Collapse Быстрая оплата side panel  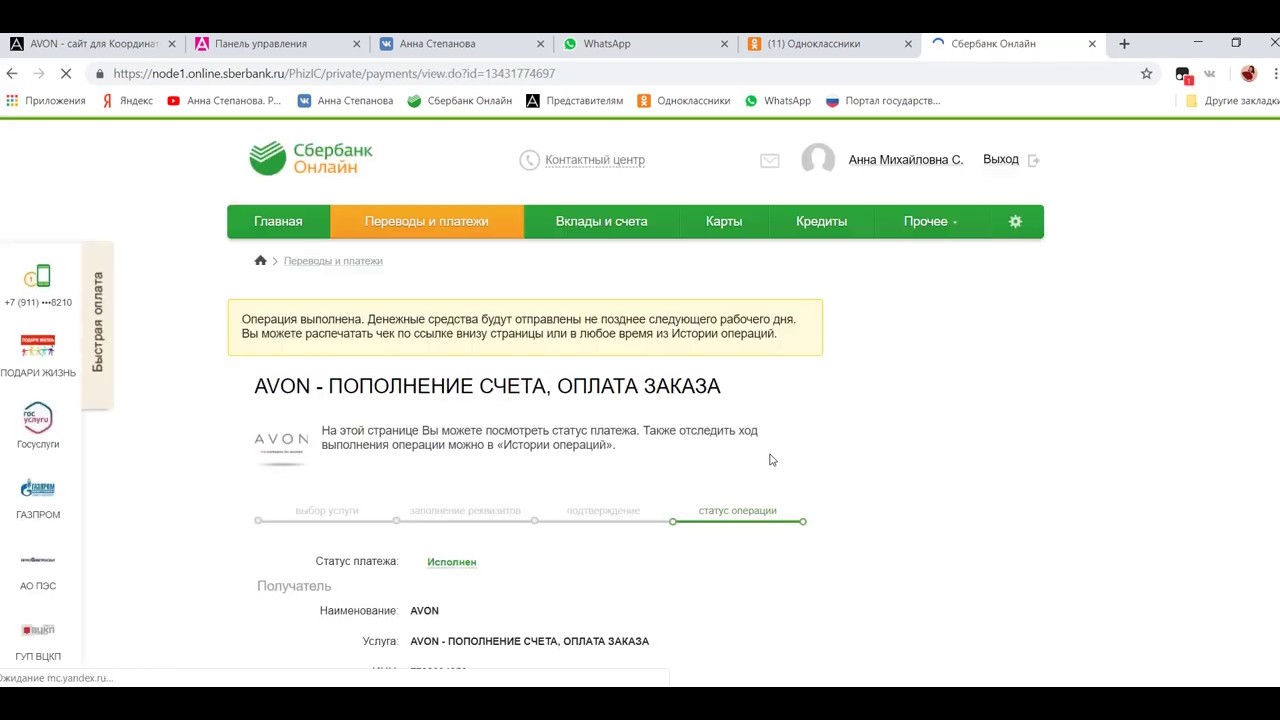[97, 324]
